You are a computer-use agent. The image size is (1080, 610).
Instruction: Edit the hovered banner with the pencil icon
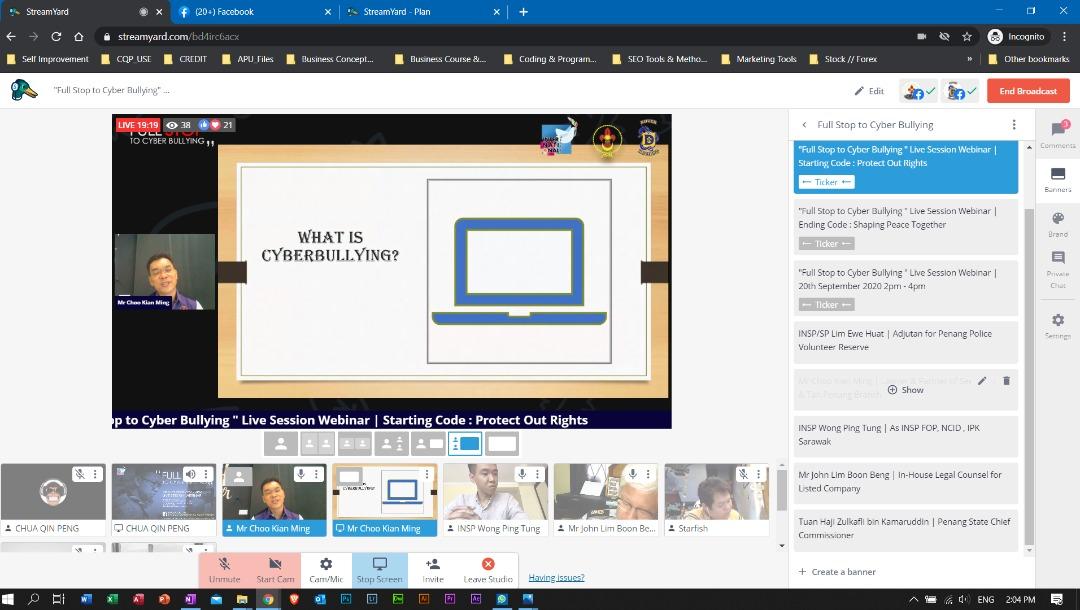coord(982,381)
